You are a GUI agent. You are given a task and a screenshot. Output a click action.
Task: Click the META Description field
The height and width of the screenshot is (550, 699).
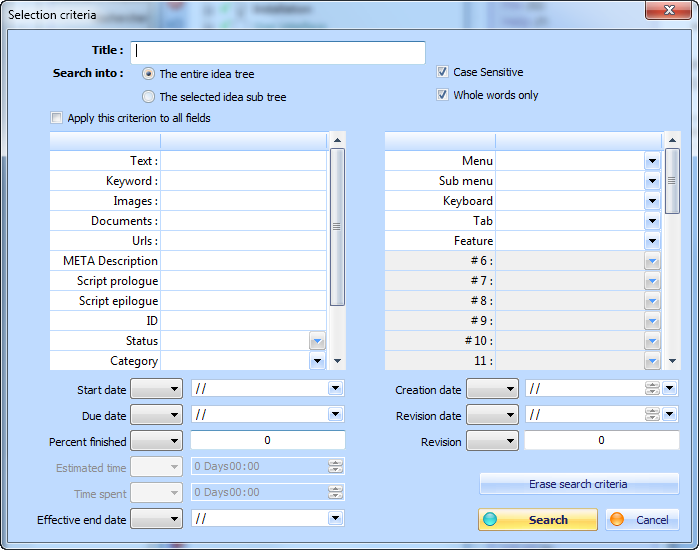pos(243,261)
